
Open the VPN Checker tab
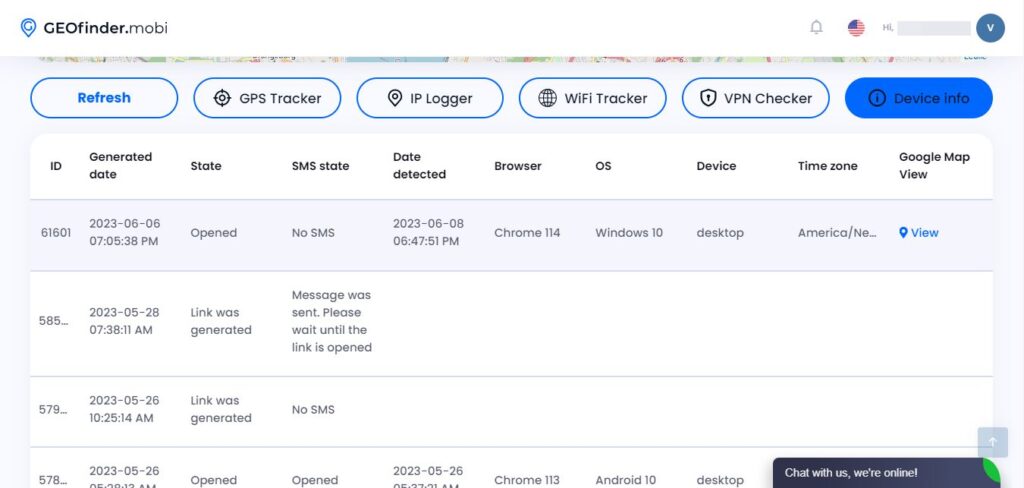pyautogui.click(x=756, y=98)
